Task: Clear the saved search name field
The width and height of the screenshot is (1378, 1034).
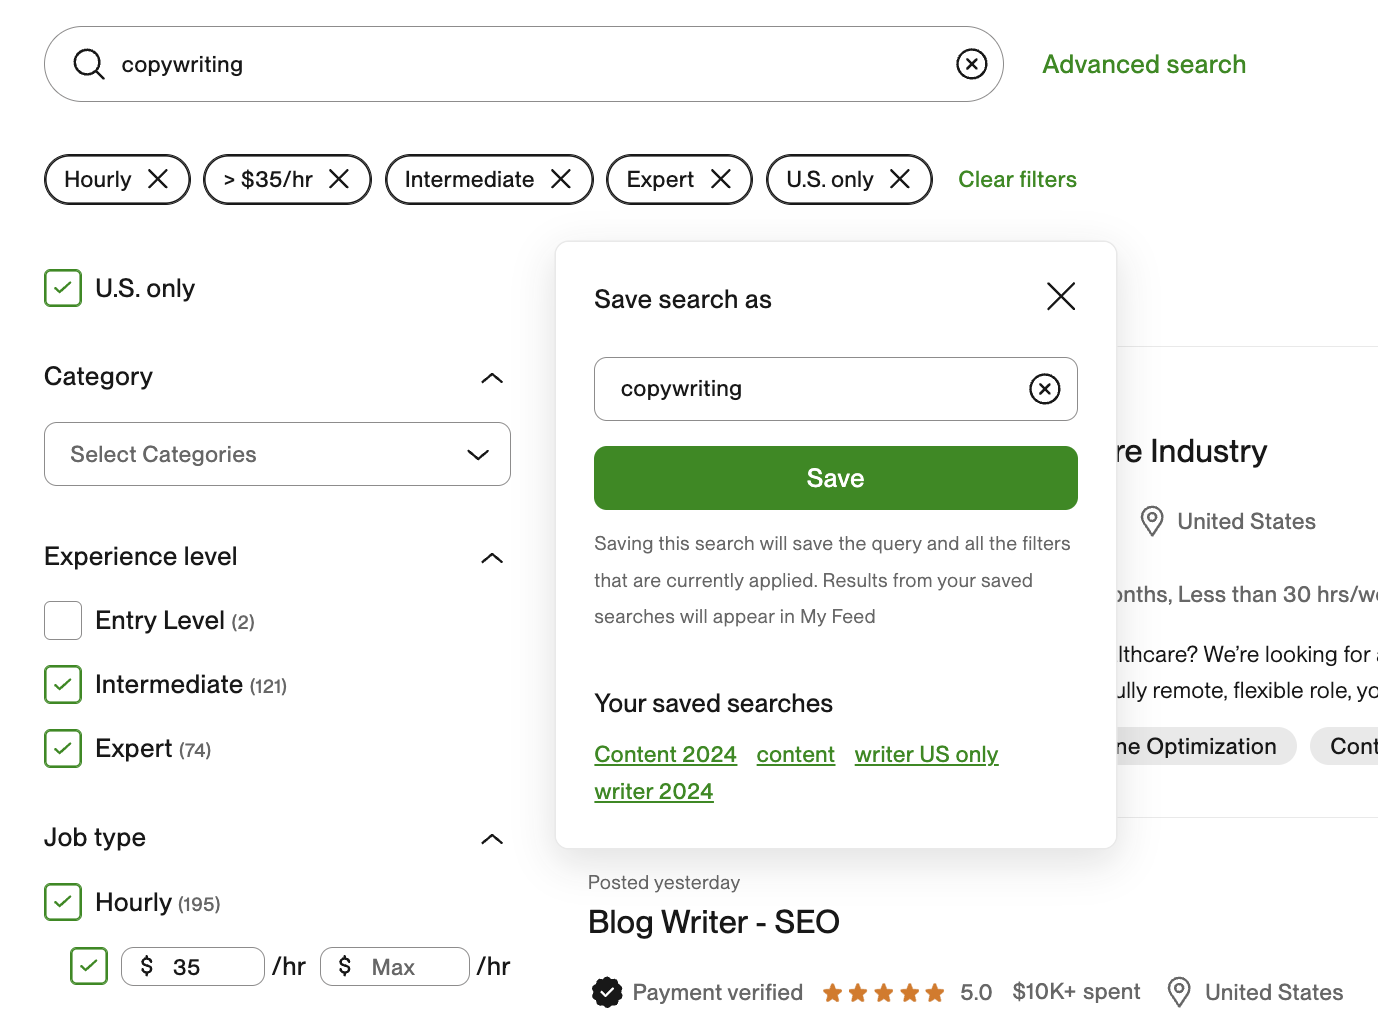Action: point(1045,389)
